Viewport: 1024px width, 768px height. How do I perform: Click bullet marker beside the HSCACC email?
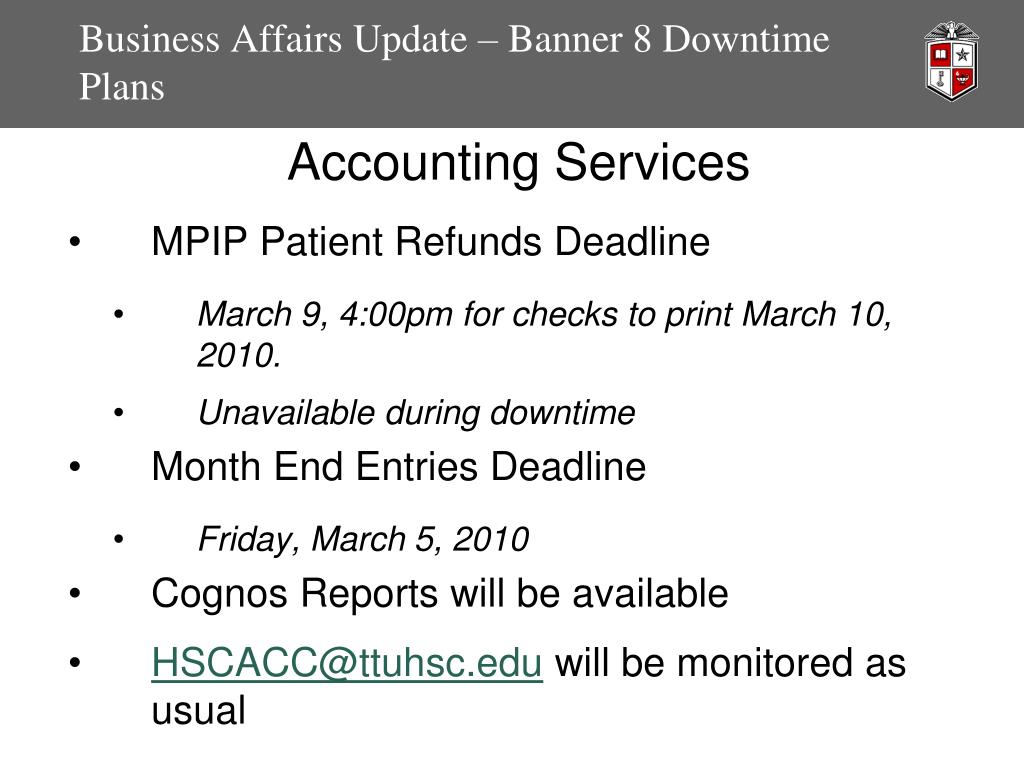tap(74, 664)
